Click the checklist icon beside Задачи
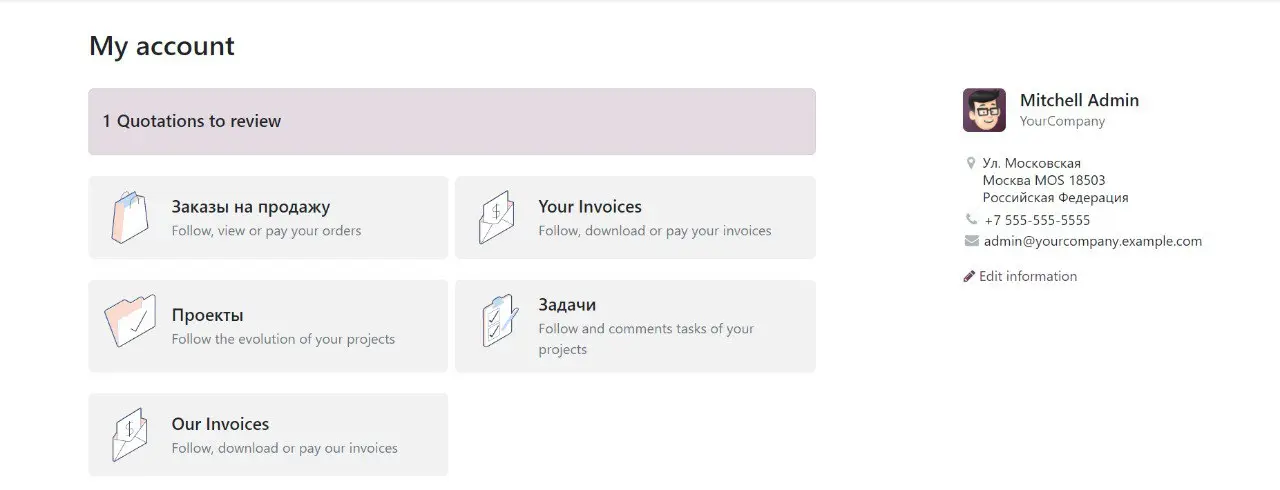1280x490 pixels. pyautogui.click(x=499, y=320)
